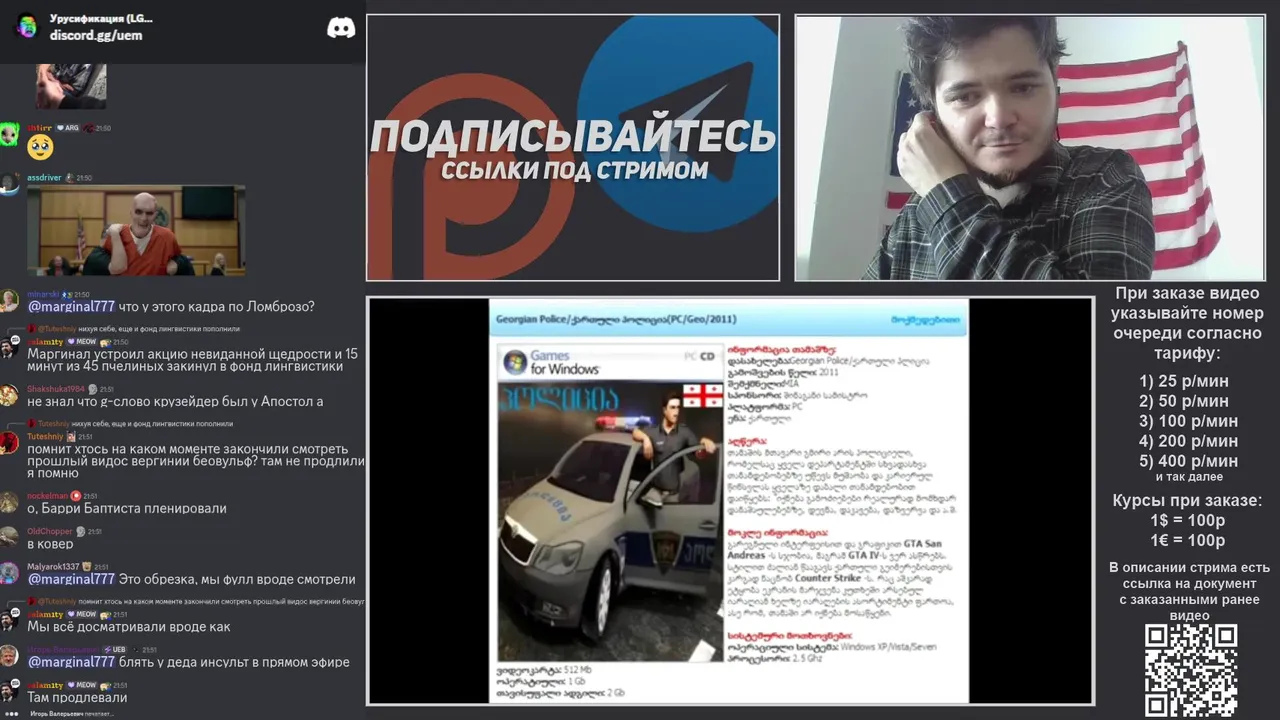Click the 3) 100 р/мин tariff line
Screen dimensions: 1280x720
(1189, 421)
